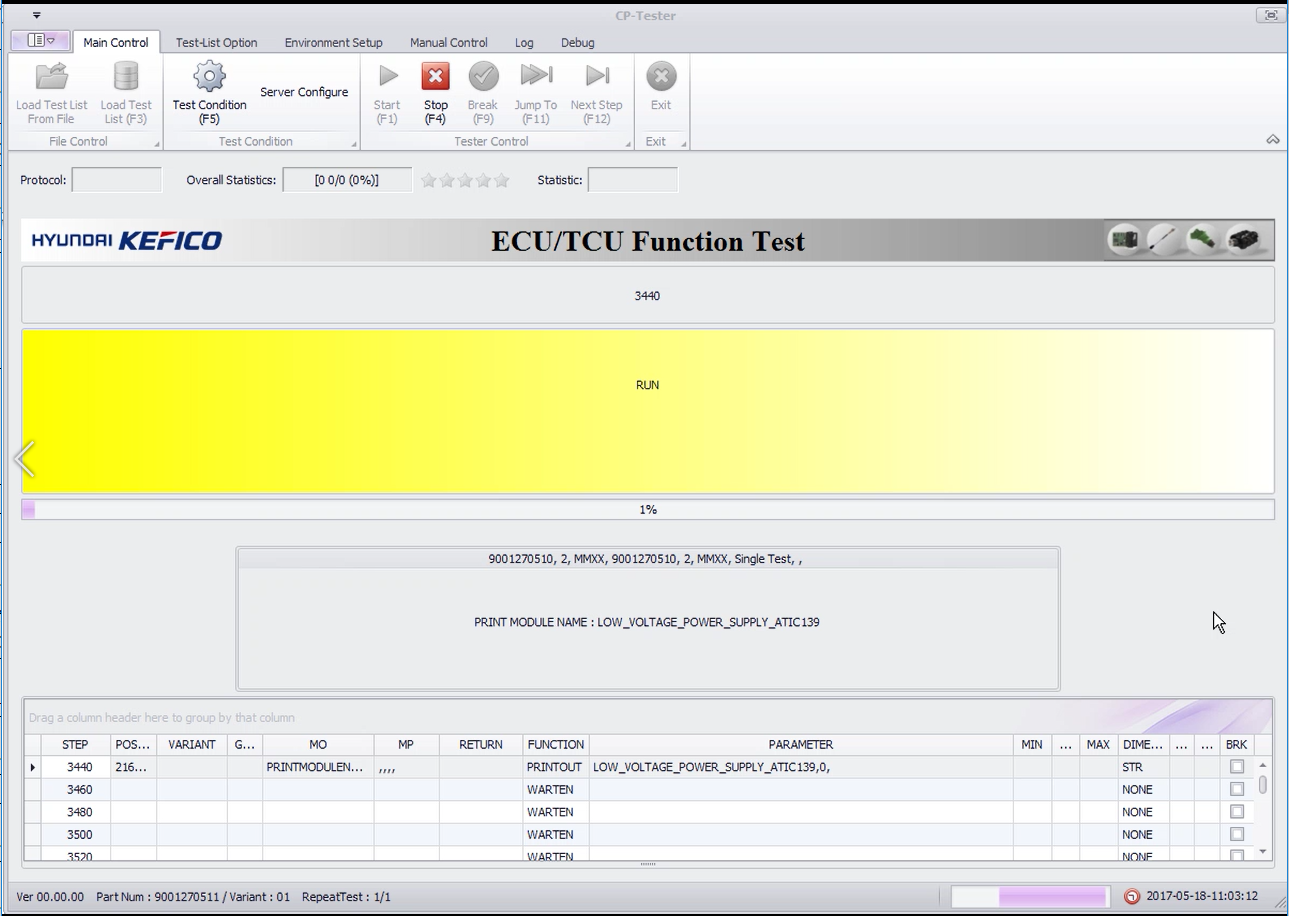Click the yellow RUN status panel
The width and height of the screenshot is (1289, 916).
tap(648, 411)
